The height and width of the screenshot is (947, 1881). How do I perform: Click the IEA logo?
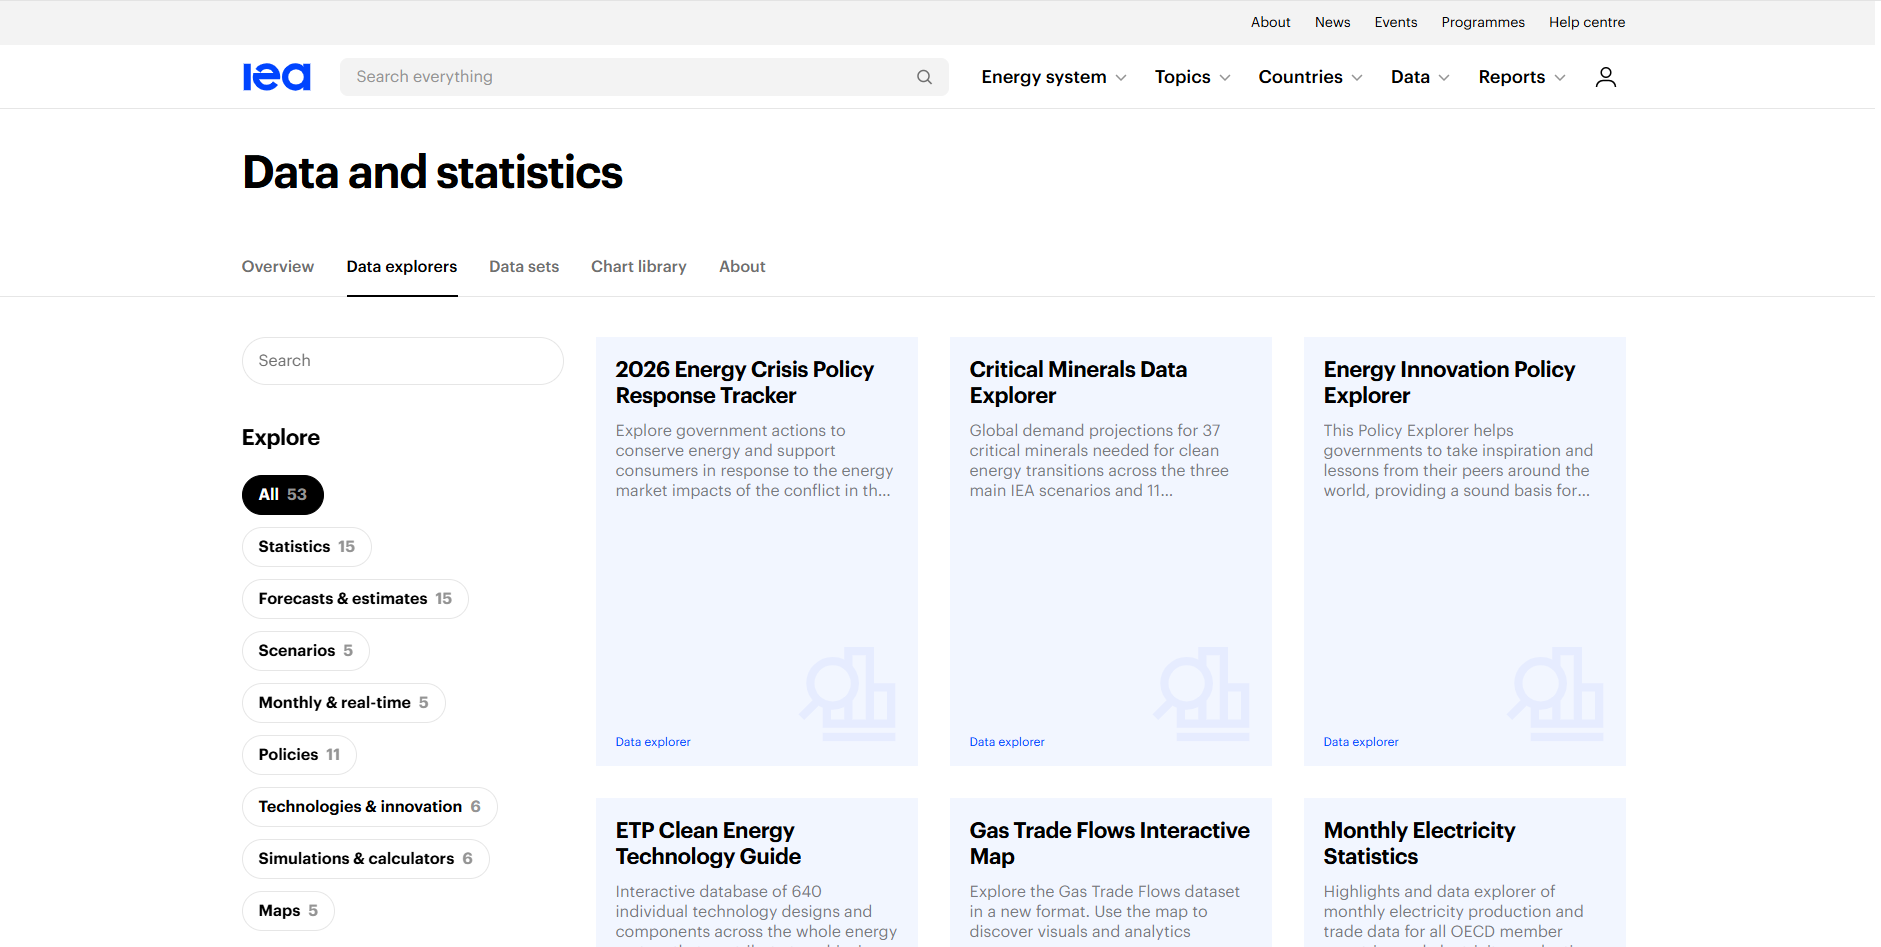[277, 77]
